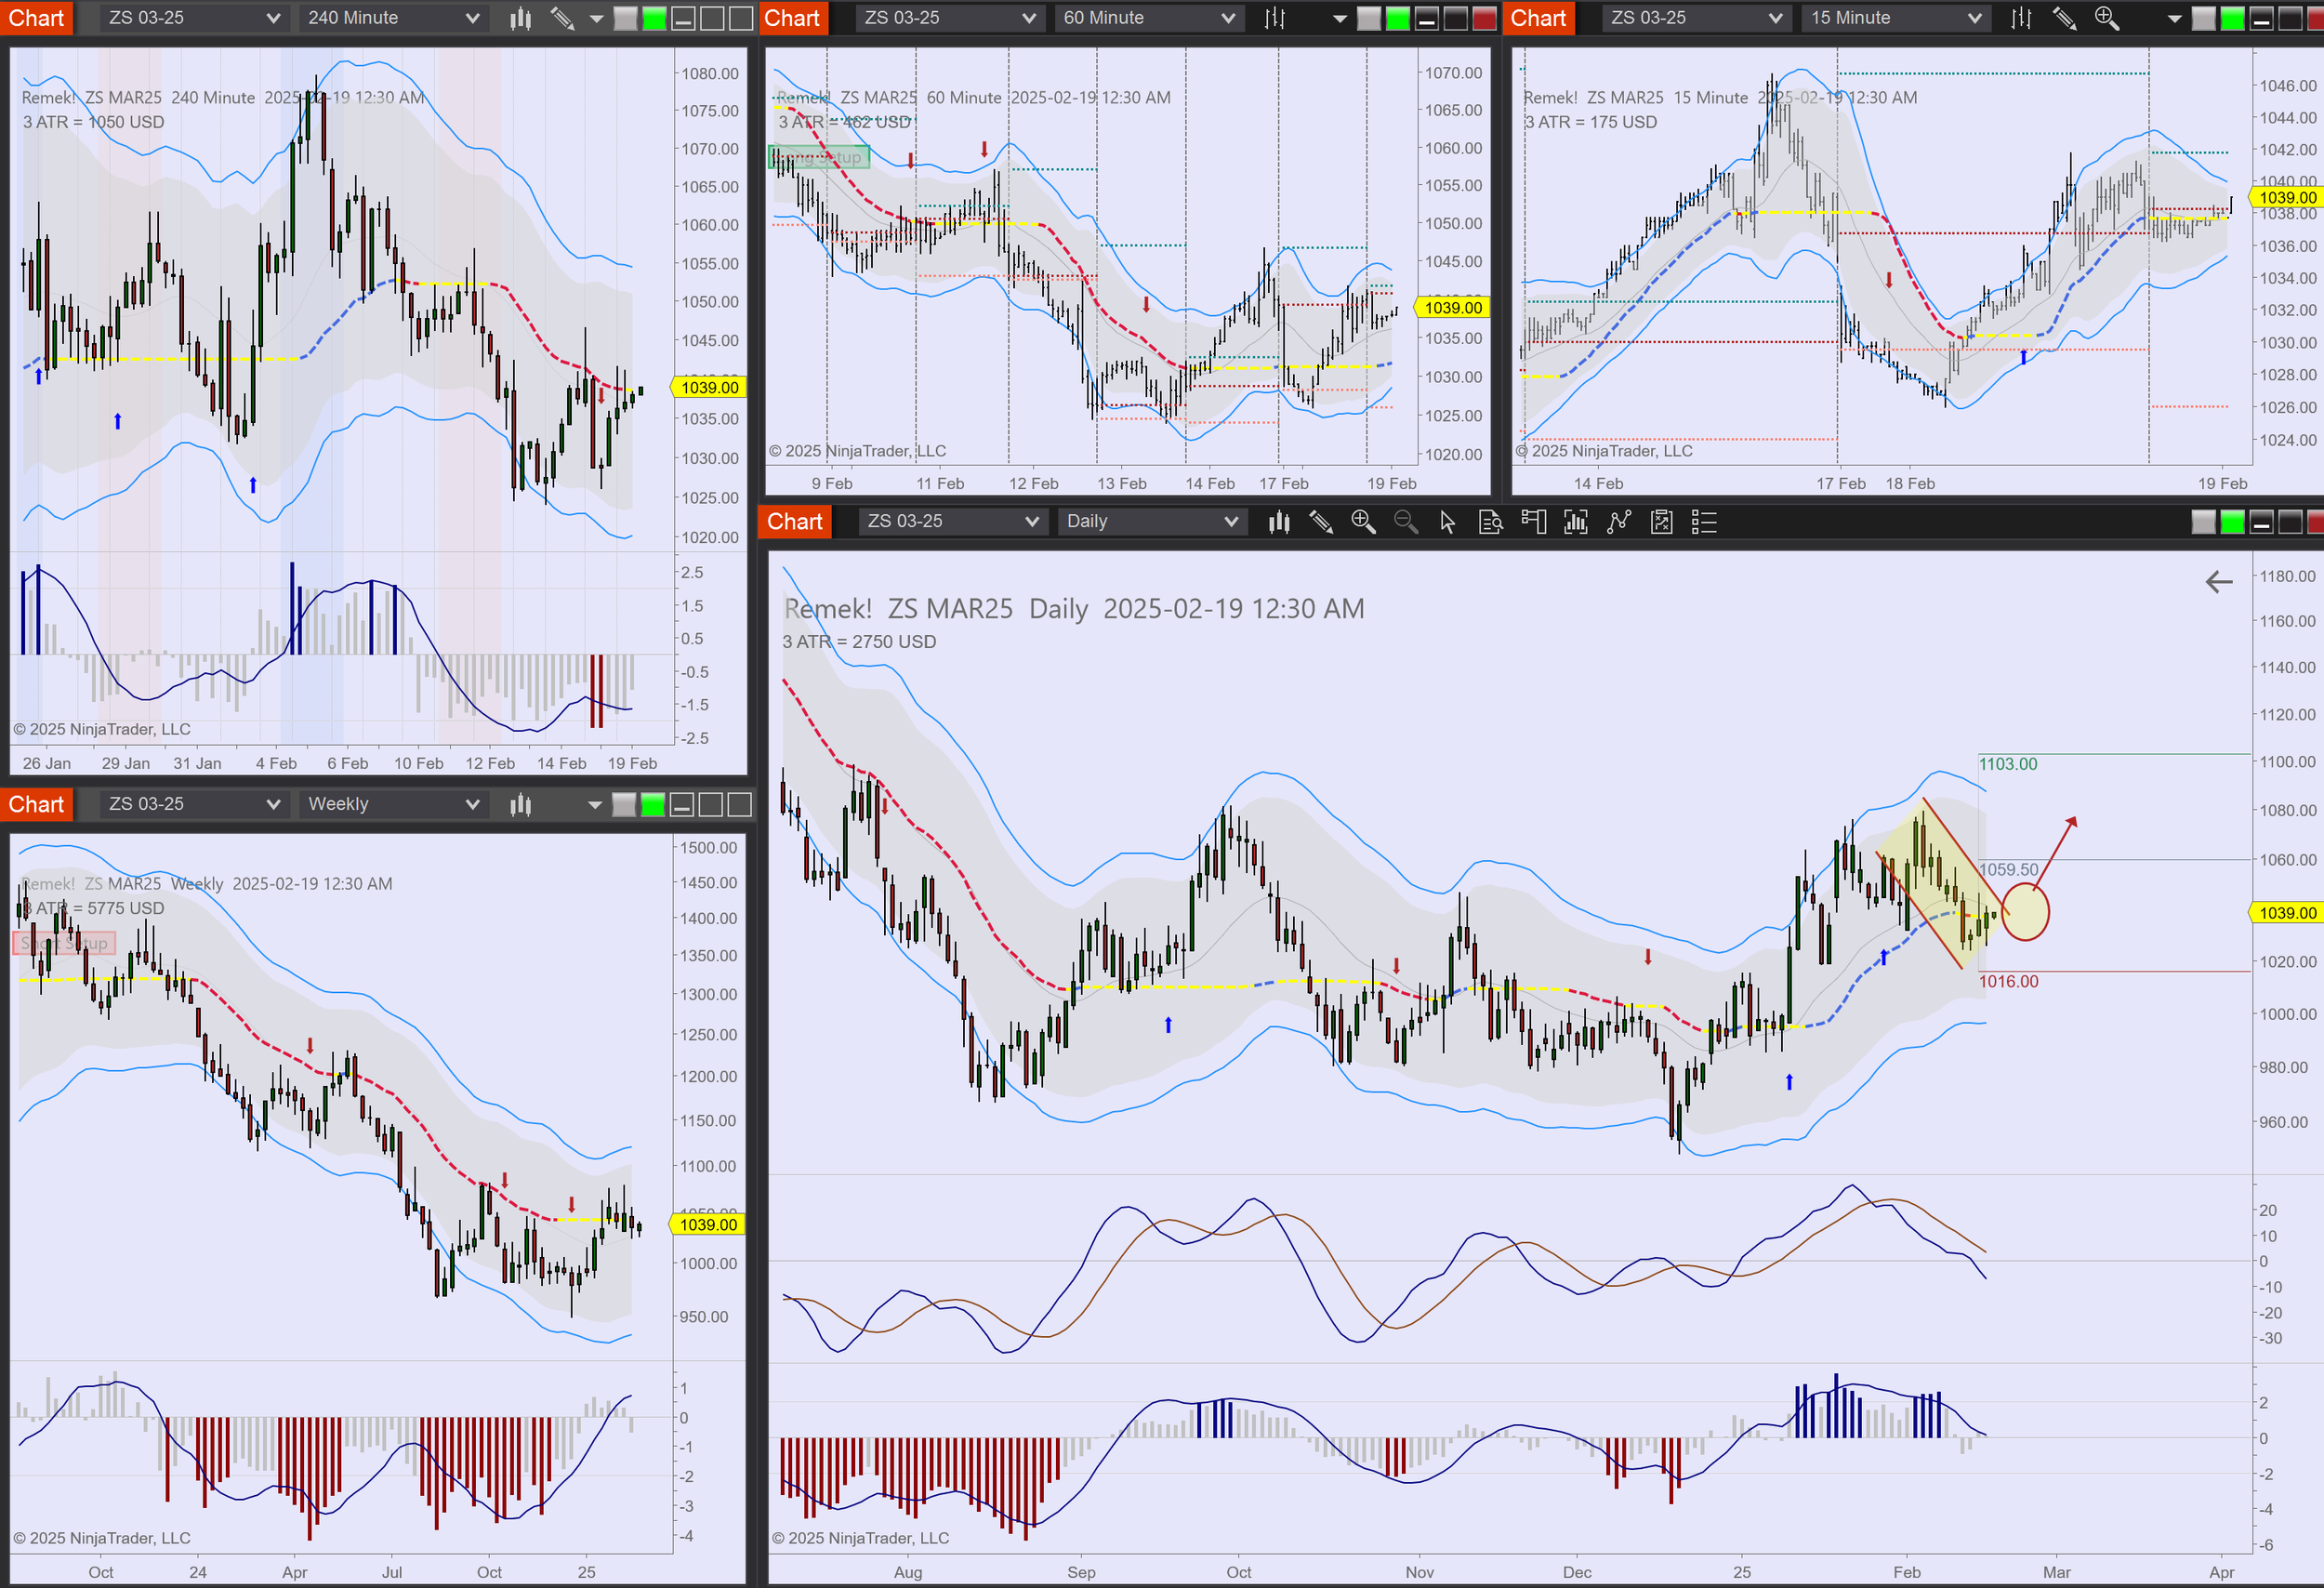Open Data Box icon in Daily chart toolbar

pos(1490,522)
